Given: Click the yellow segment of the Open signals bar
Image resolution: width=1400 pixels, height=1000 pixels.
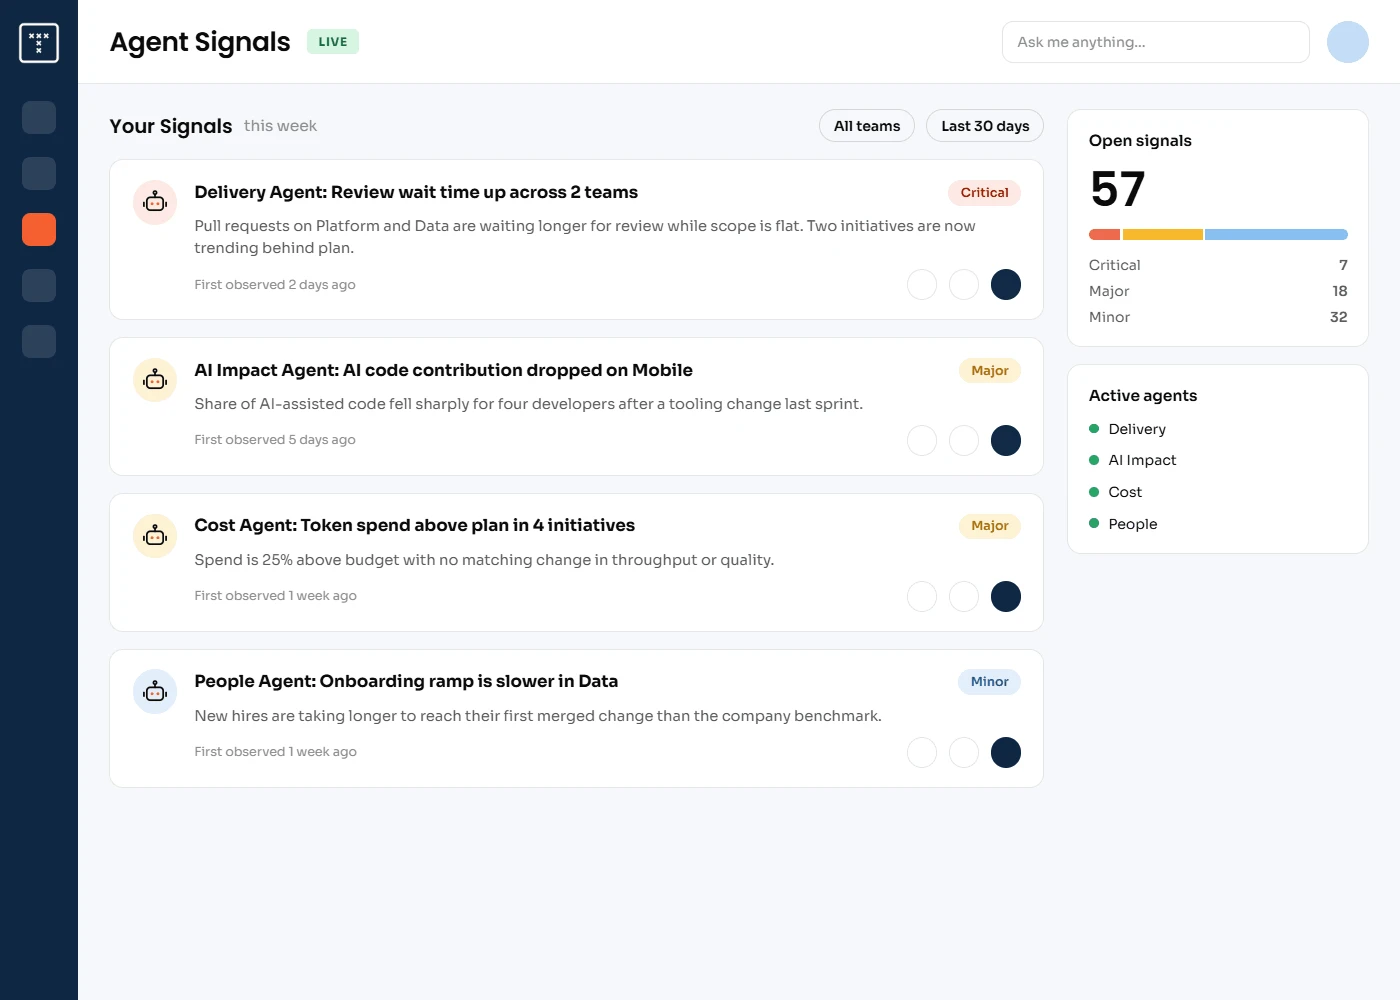Looking at the screenshot, I should (x=1163, y=235).
